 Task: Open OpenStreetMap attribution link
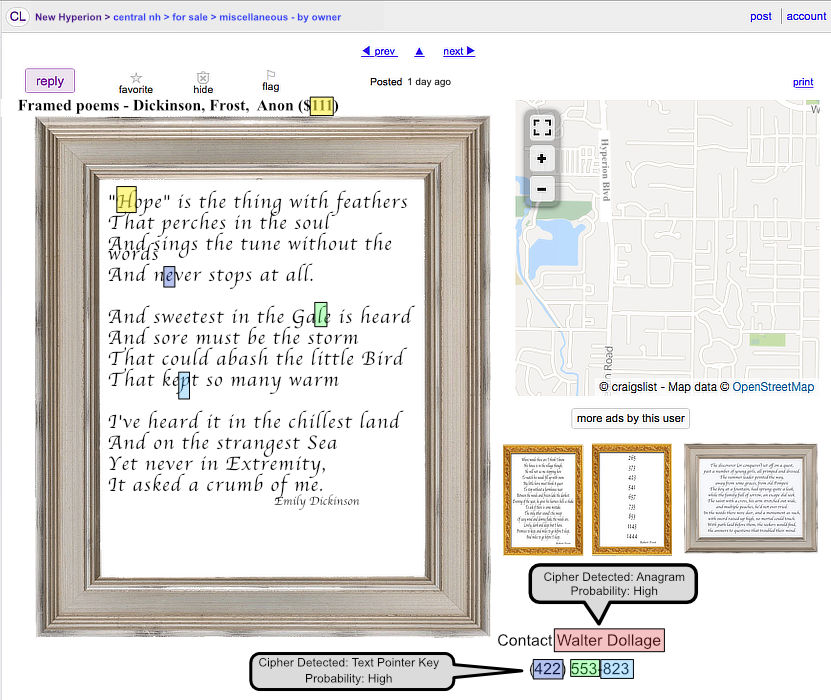(773, 387)
